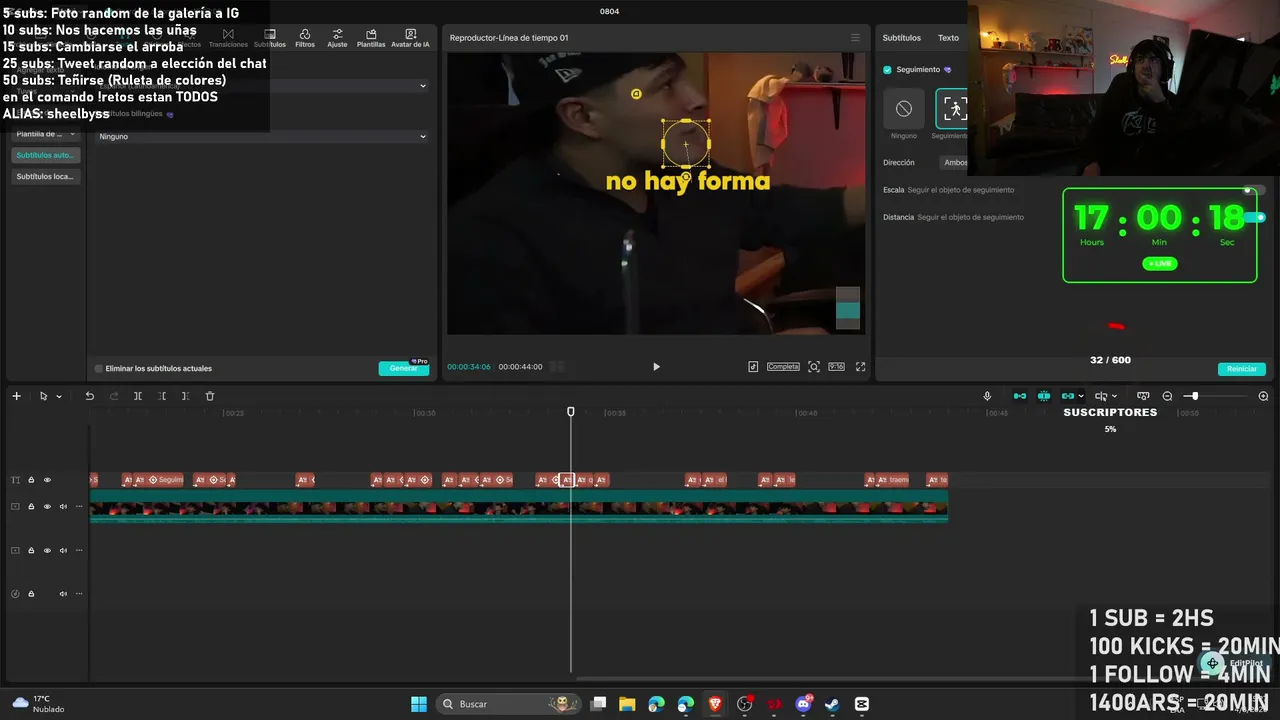The image size is (1280, 720).
Task: Open File Explorer from taskbar
Action: pyautogui.click(x=627, y=704)
